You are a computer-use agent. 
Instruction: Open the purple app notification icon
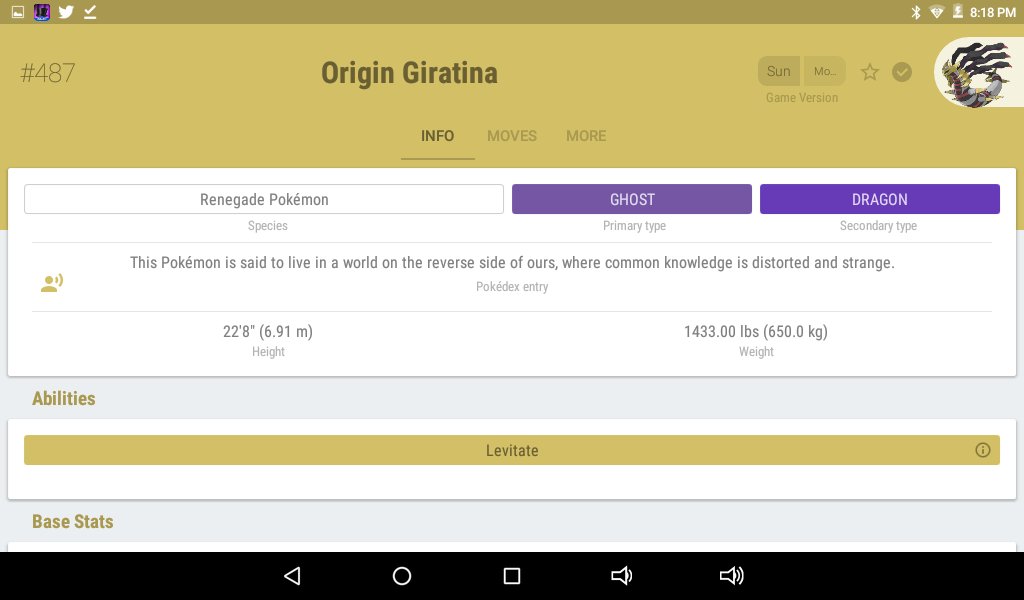coord(42,12)
